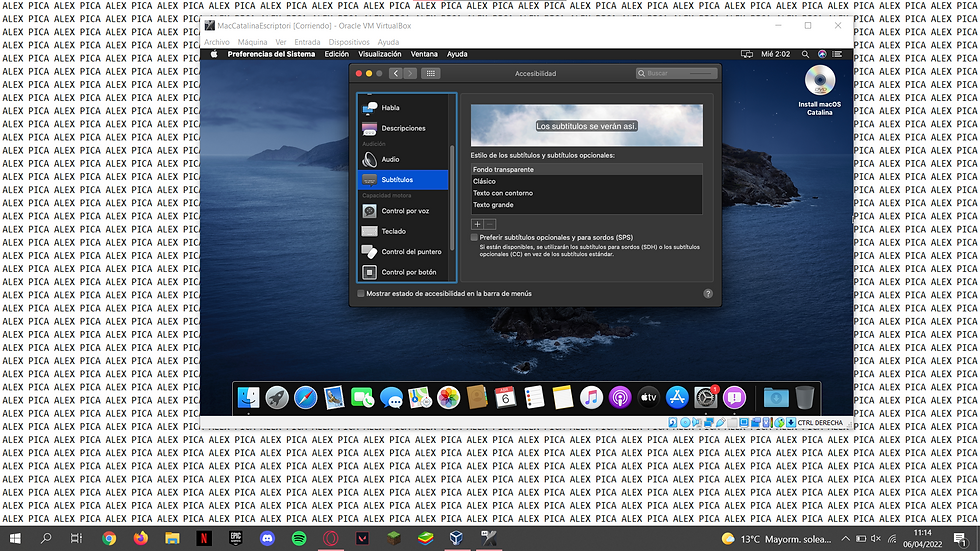Image resolution: width=980 pixels, height=551 pixels.
Task: Open VirtualBox Dispositivos menu
Action: point(349,42)
